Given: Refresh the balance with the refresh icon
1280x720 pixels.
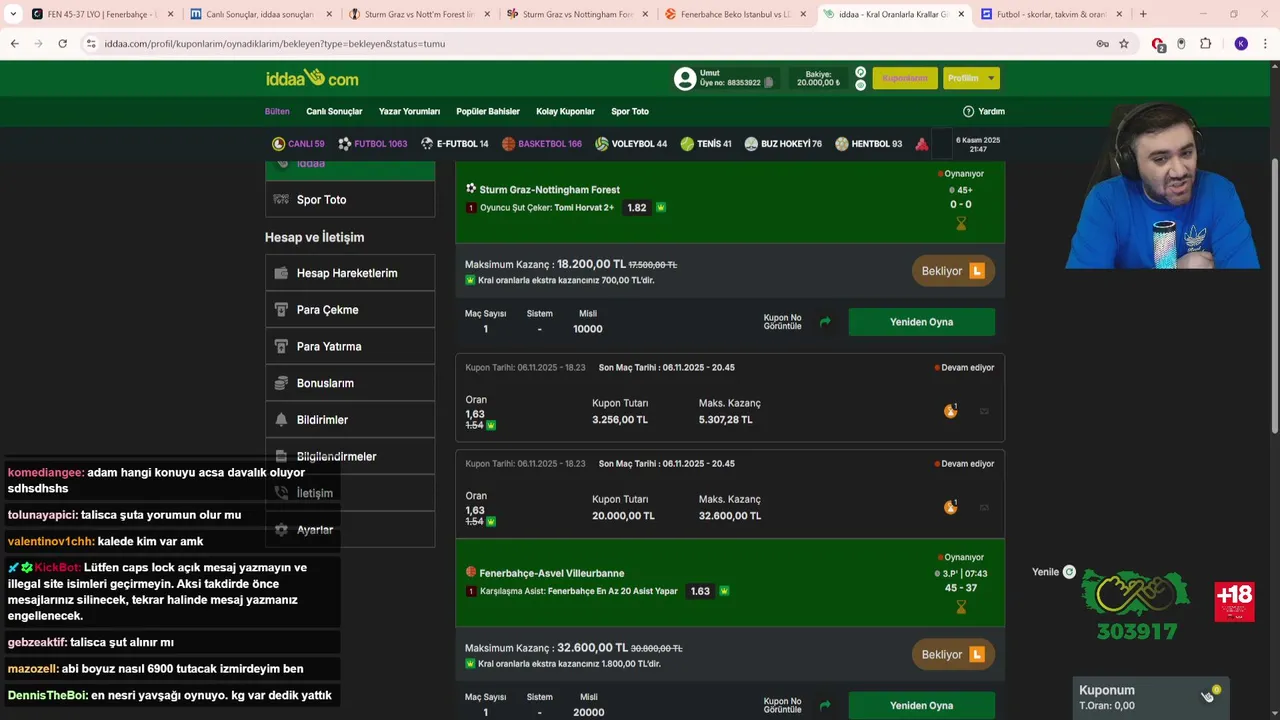Looking at the screenshot, I should (x=860, y=72).
